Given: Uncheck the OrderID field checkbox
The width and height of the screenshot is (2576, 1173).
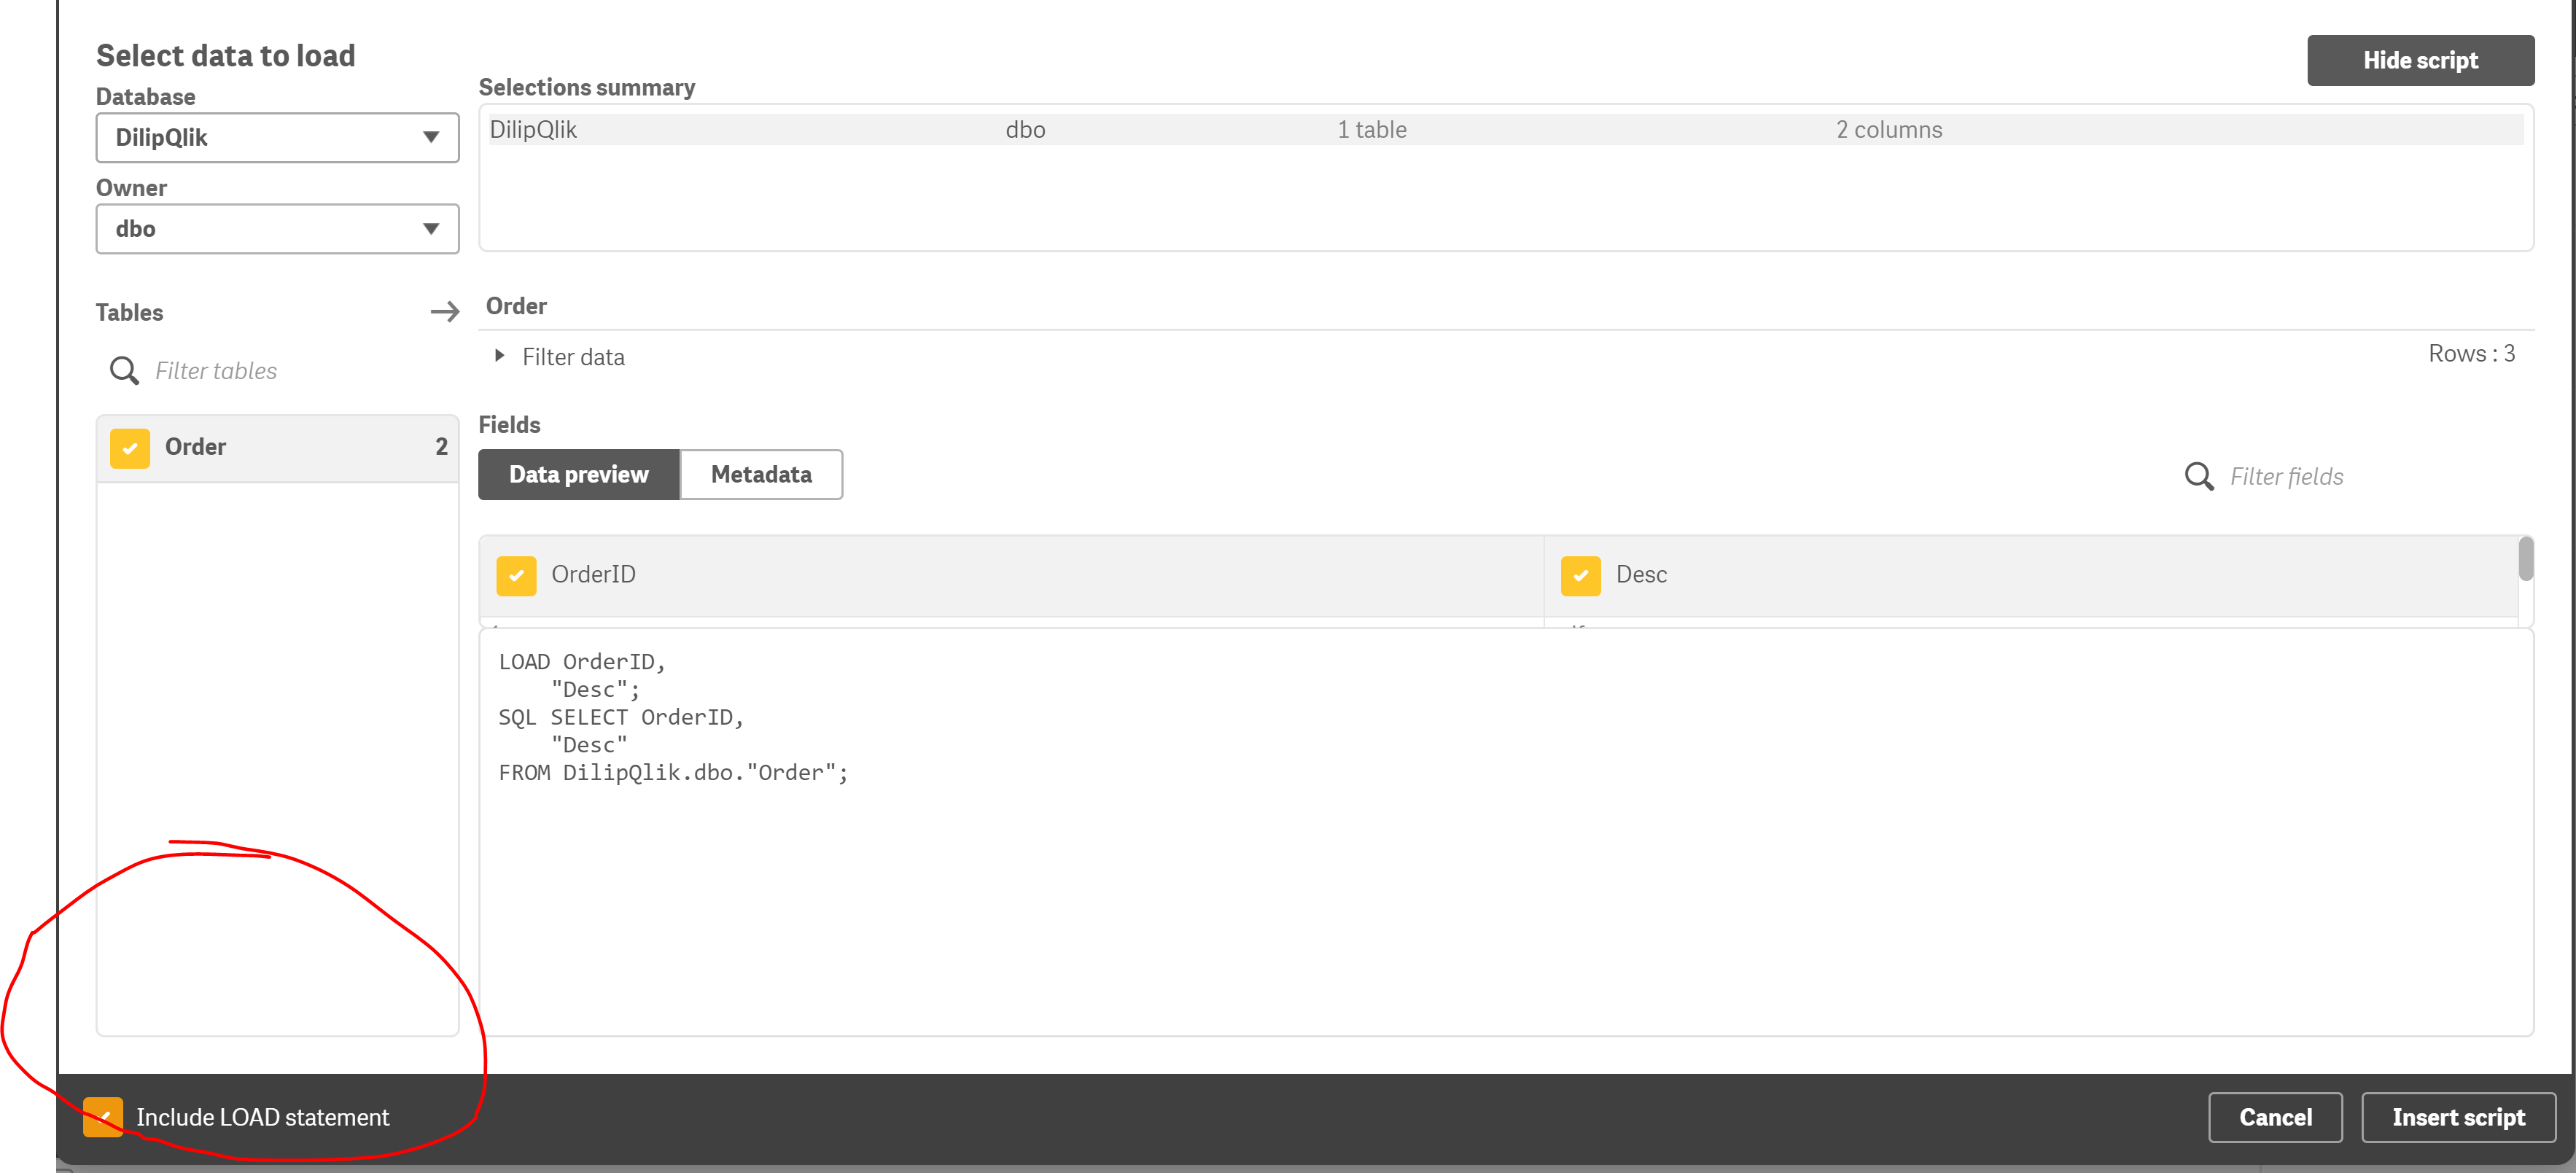Looking at the screenshot, I should coord(516,575).
